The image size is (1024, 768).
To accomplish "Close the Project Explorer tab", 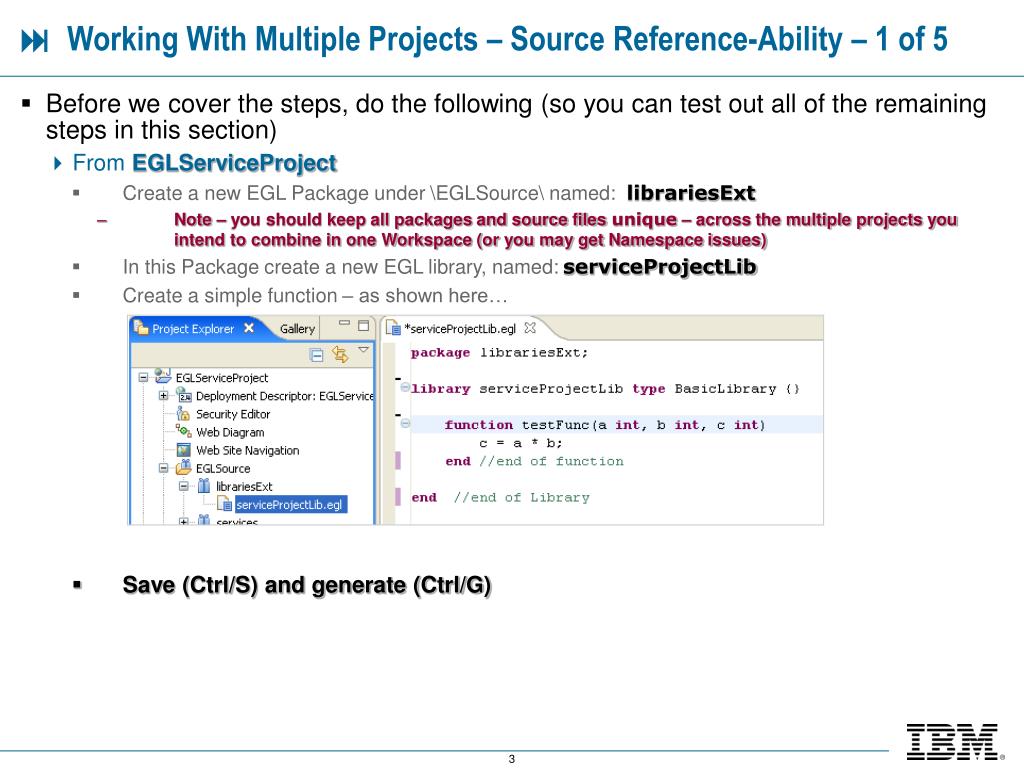I will point(249,328).
